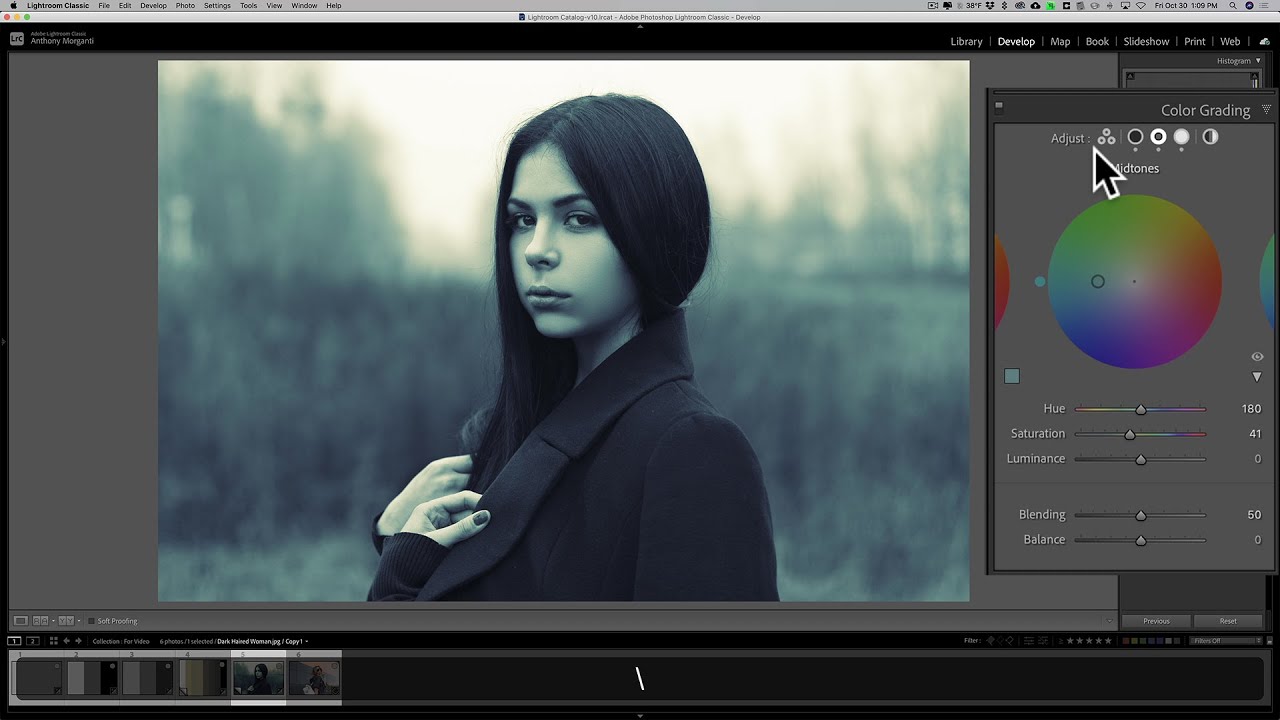
Task: Select the three-way color wheels view icon
Action: [x=1106, y=137]
